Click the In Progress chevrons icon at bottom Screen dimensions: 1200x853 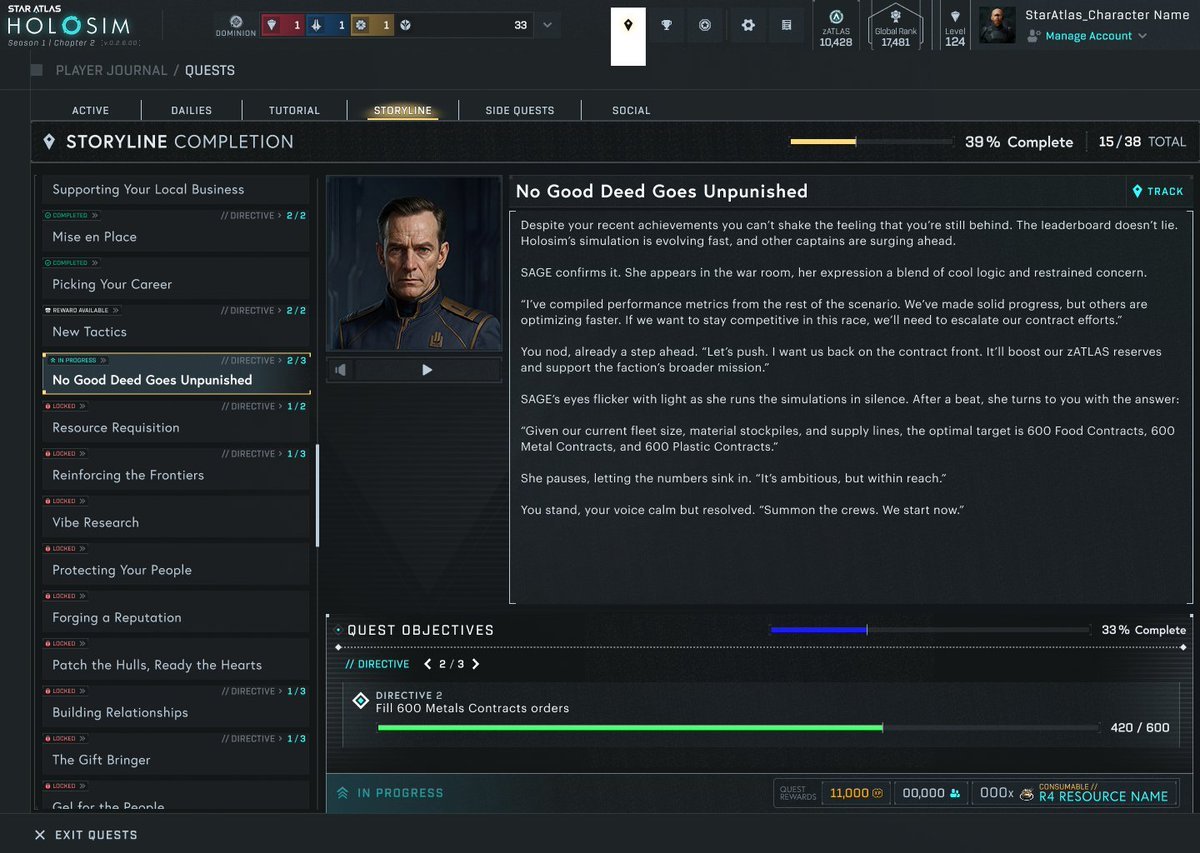pos(342,793)
